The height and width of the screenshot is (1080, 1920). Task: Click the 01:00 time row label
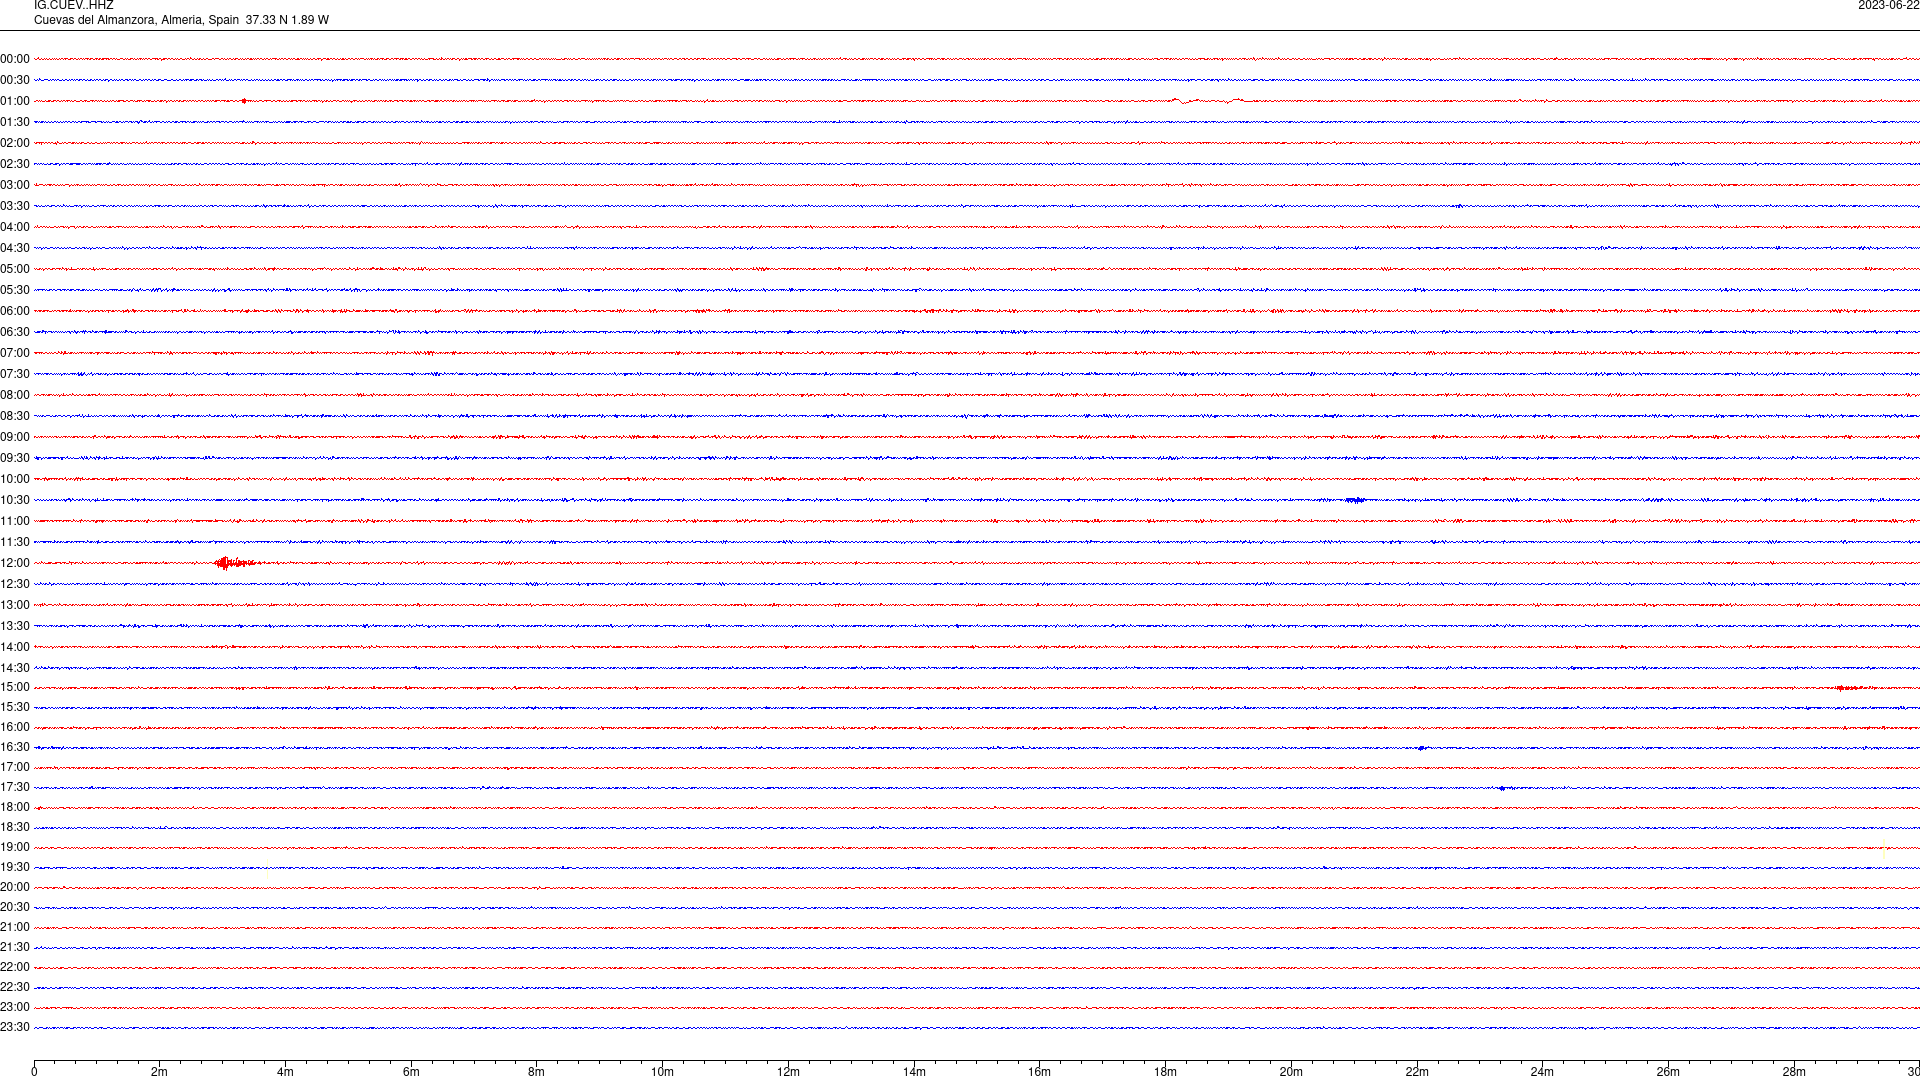(x=15, y=101)
